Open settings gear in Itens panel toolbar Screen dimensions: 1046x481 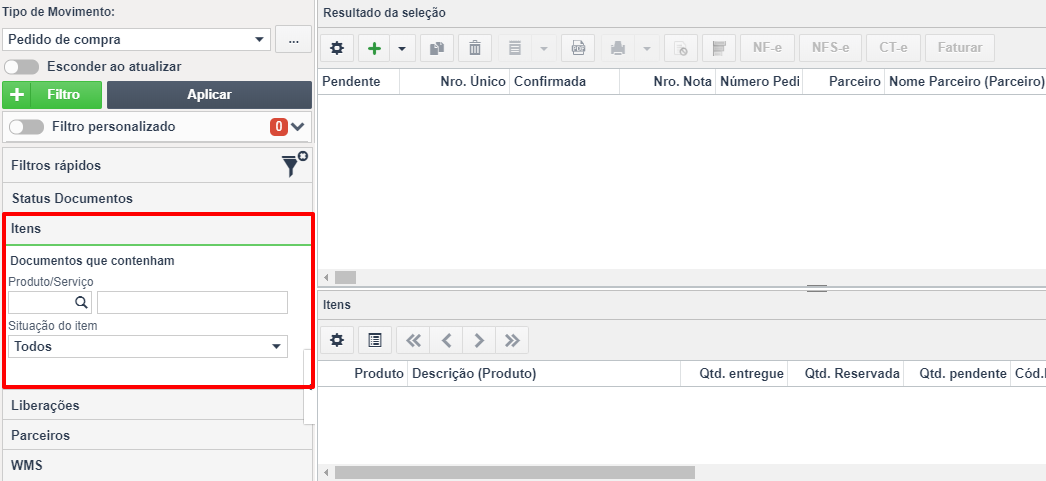pyautogui.click(x=337, y=340)
